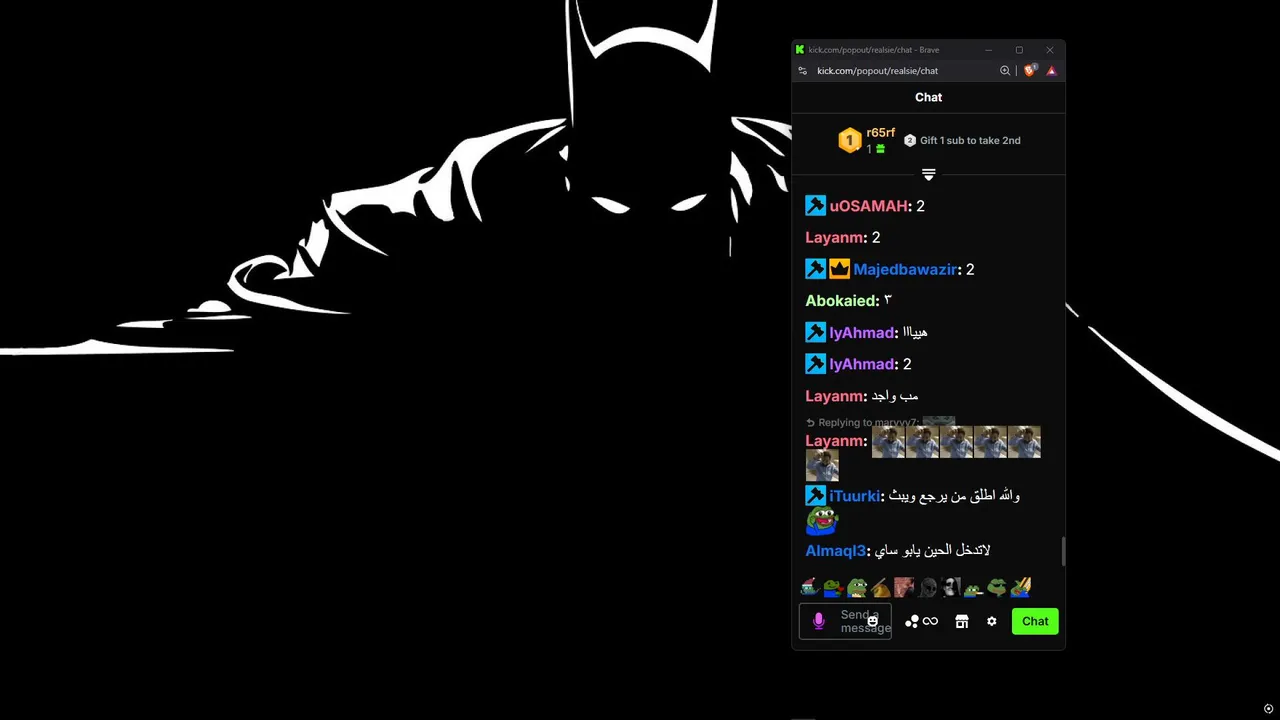Click the Kick logo in title bar
This screenshot has width=1280, height=720.
[x=800, y=50]
